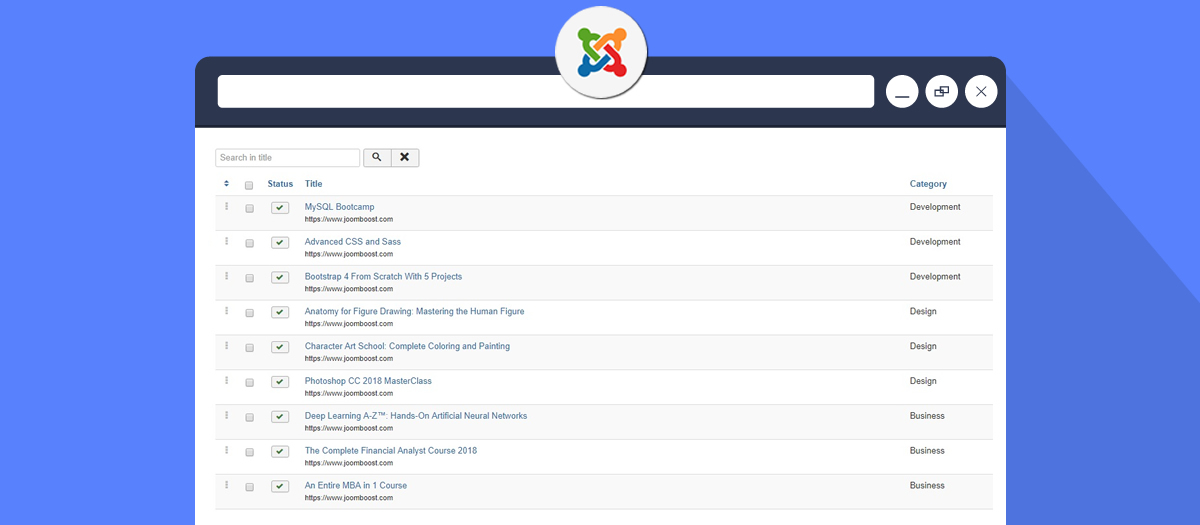Toggle published status of Advanced CSS and Sass
1200x525 pixels.
click(280, 243)
